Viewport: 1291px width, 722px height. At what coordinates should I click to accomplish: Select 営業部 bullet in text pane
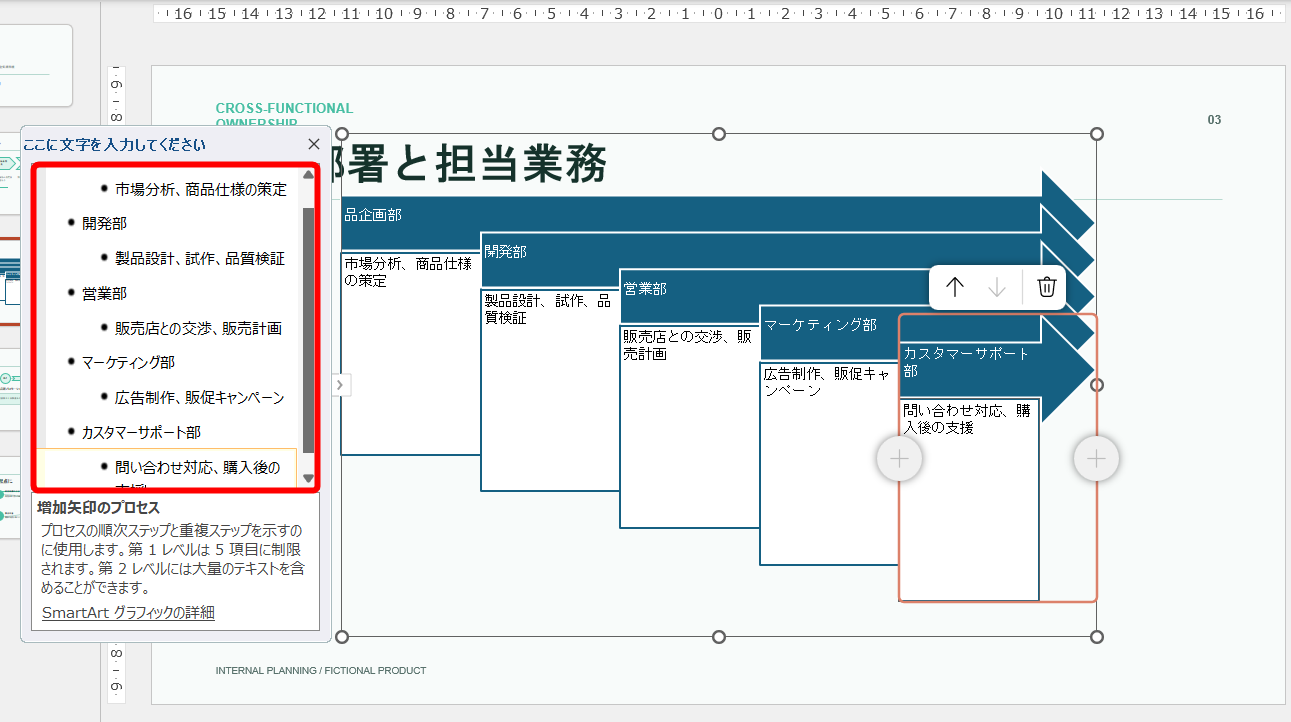pos(104,293)
